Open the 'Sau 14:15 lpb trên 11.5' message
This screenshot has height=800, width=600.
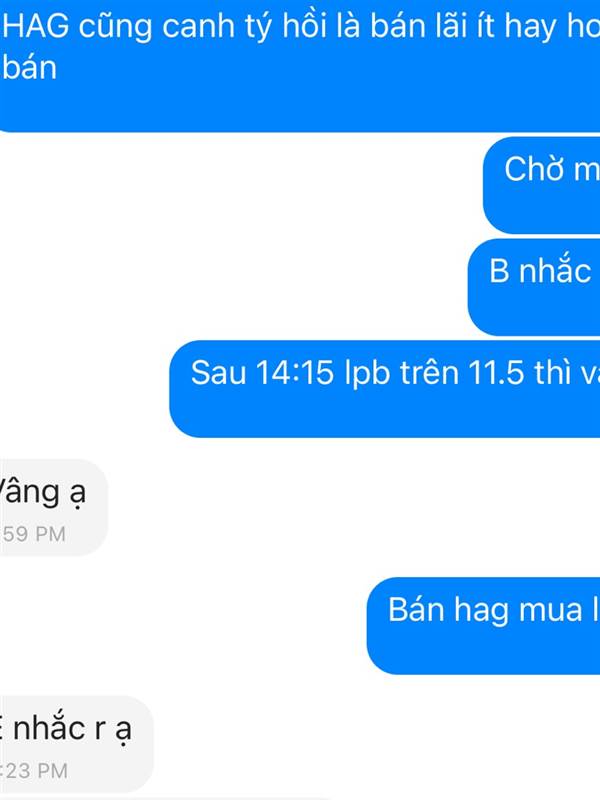(x=385, y=389)
